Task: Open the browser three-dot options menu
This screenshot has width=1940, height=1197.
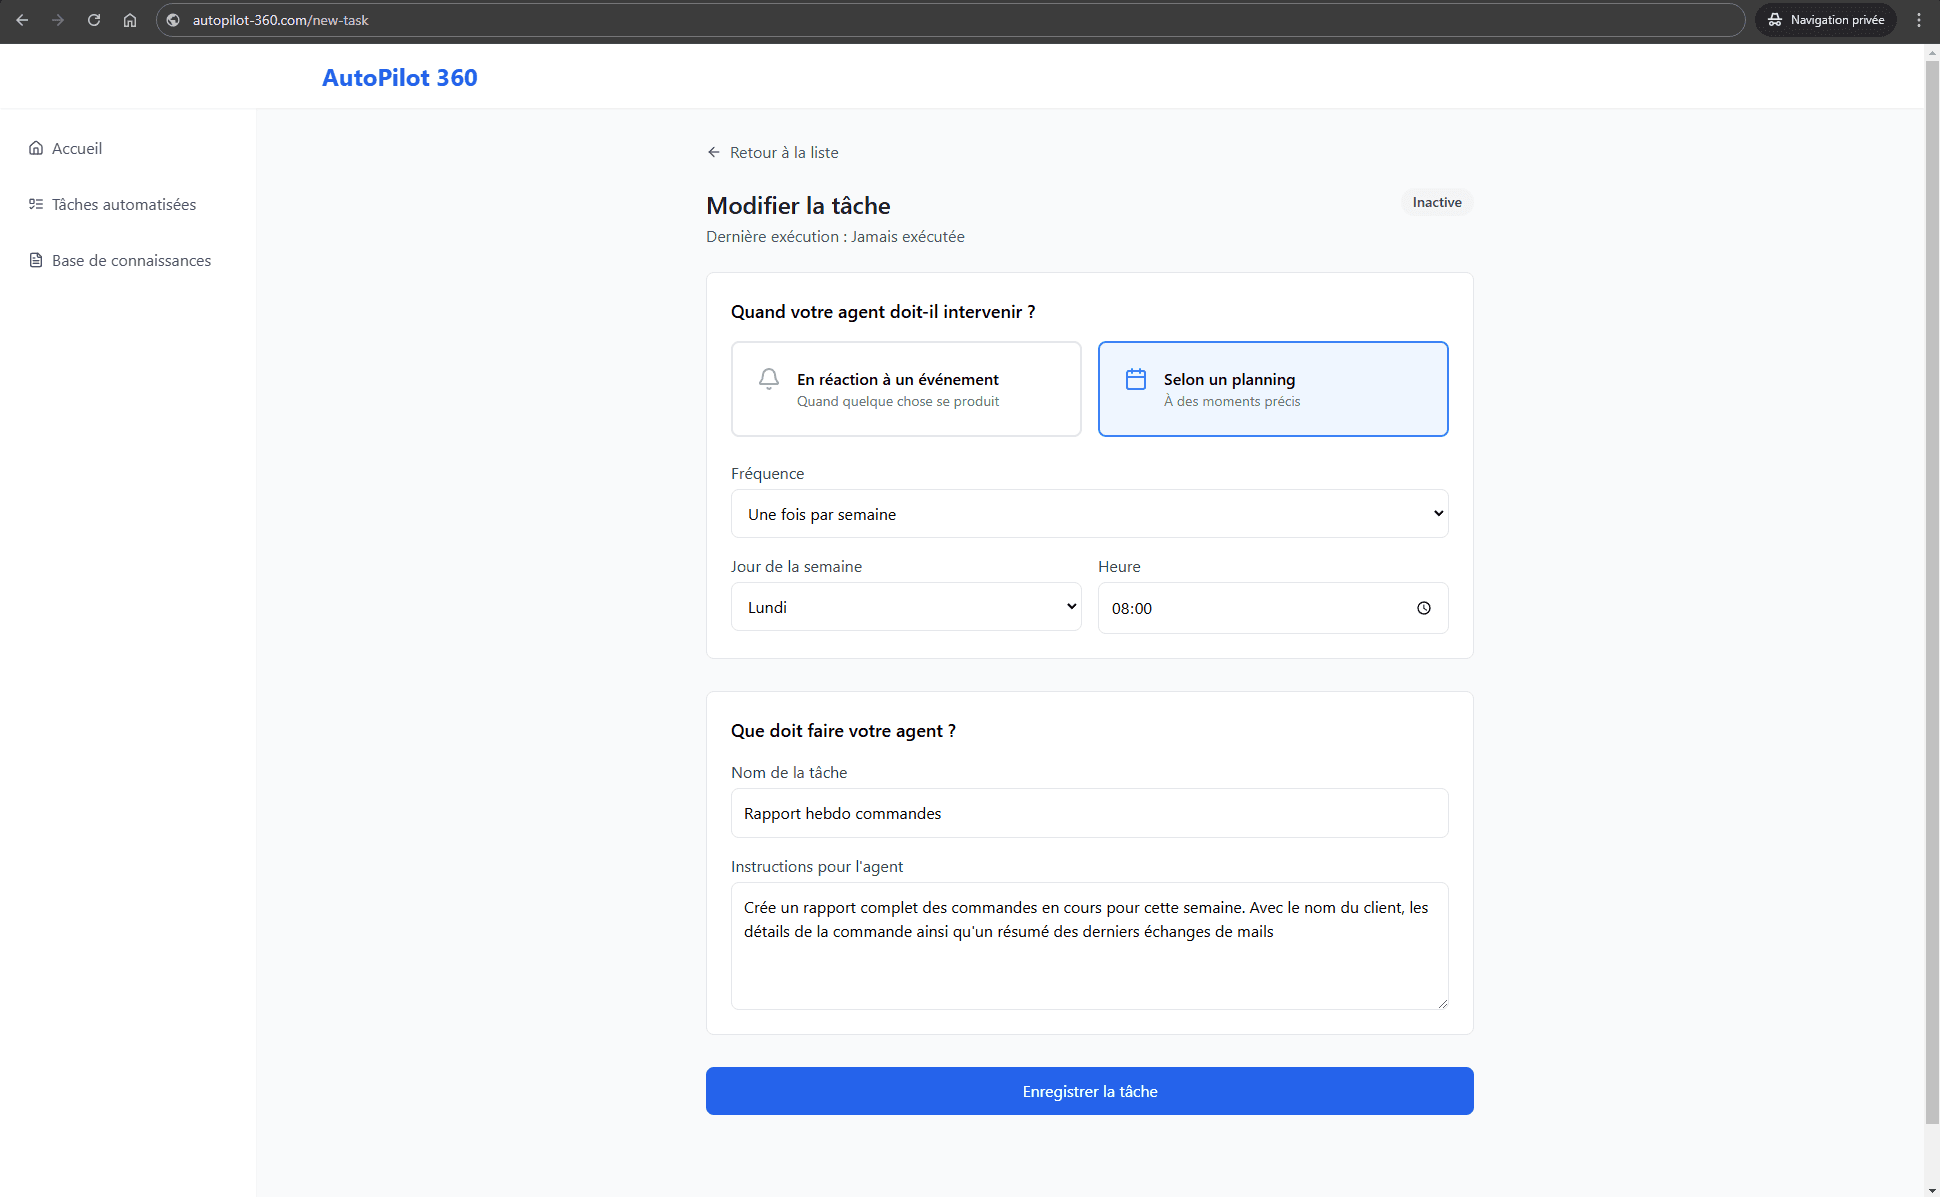Action: pyautogui.click(x=1918, y=20)
